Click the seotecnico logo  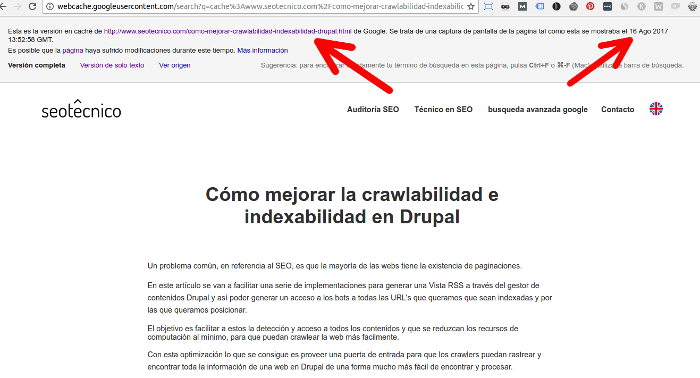click(81, 109)
